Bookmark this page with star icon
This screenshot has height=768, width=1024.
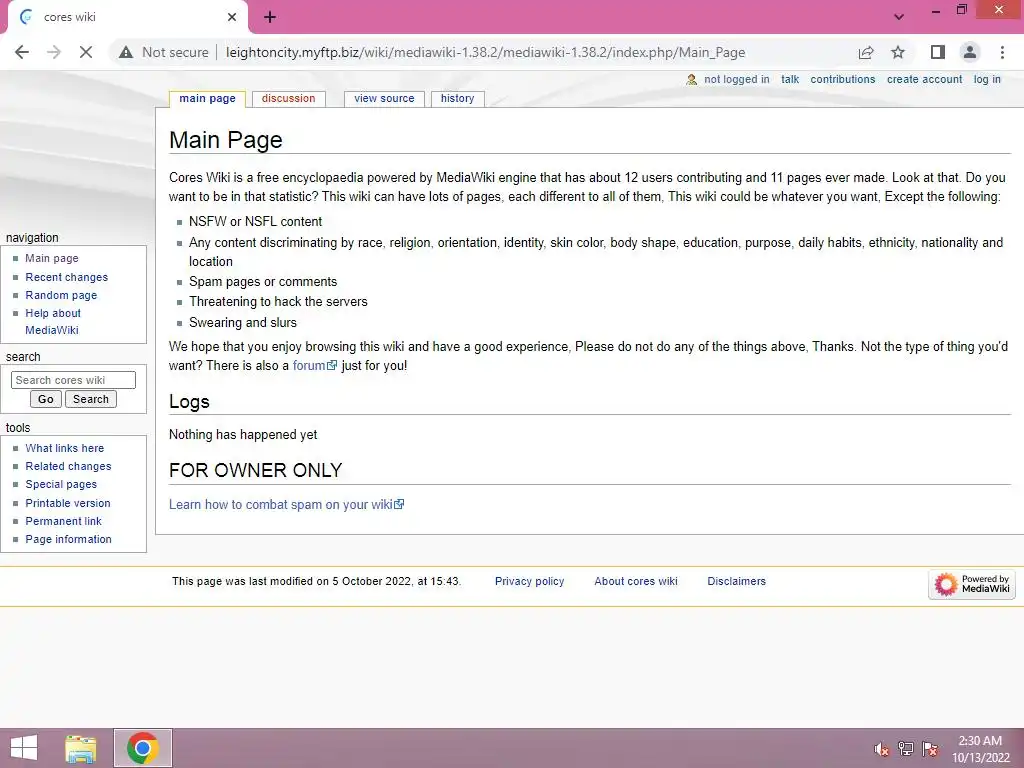(898, 52)
